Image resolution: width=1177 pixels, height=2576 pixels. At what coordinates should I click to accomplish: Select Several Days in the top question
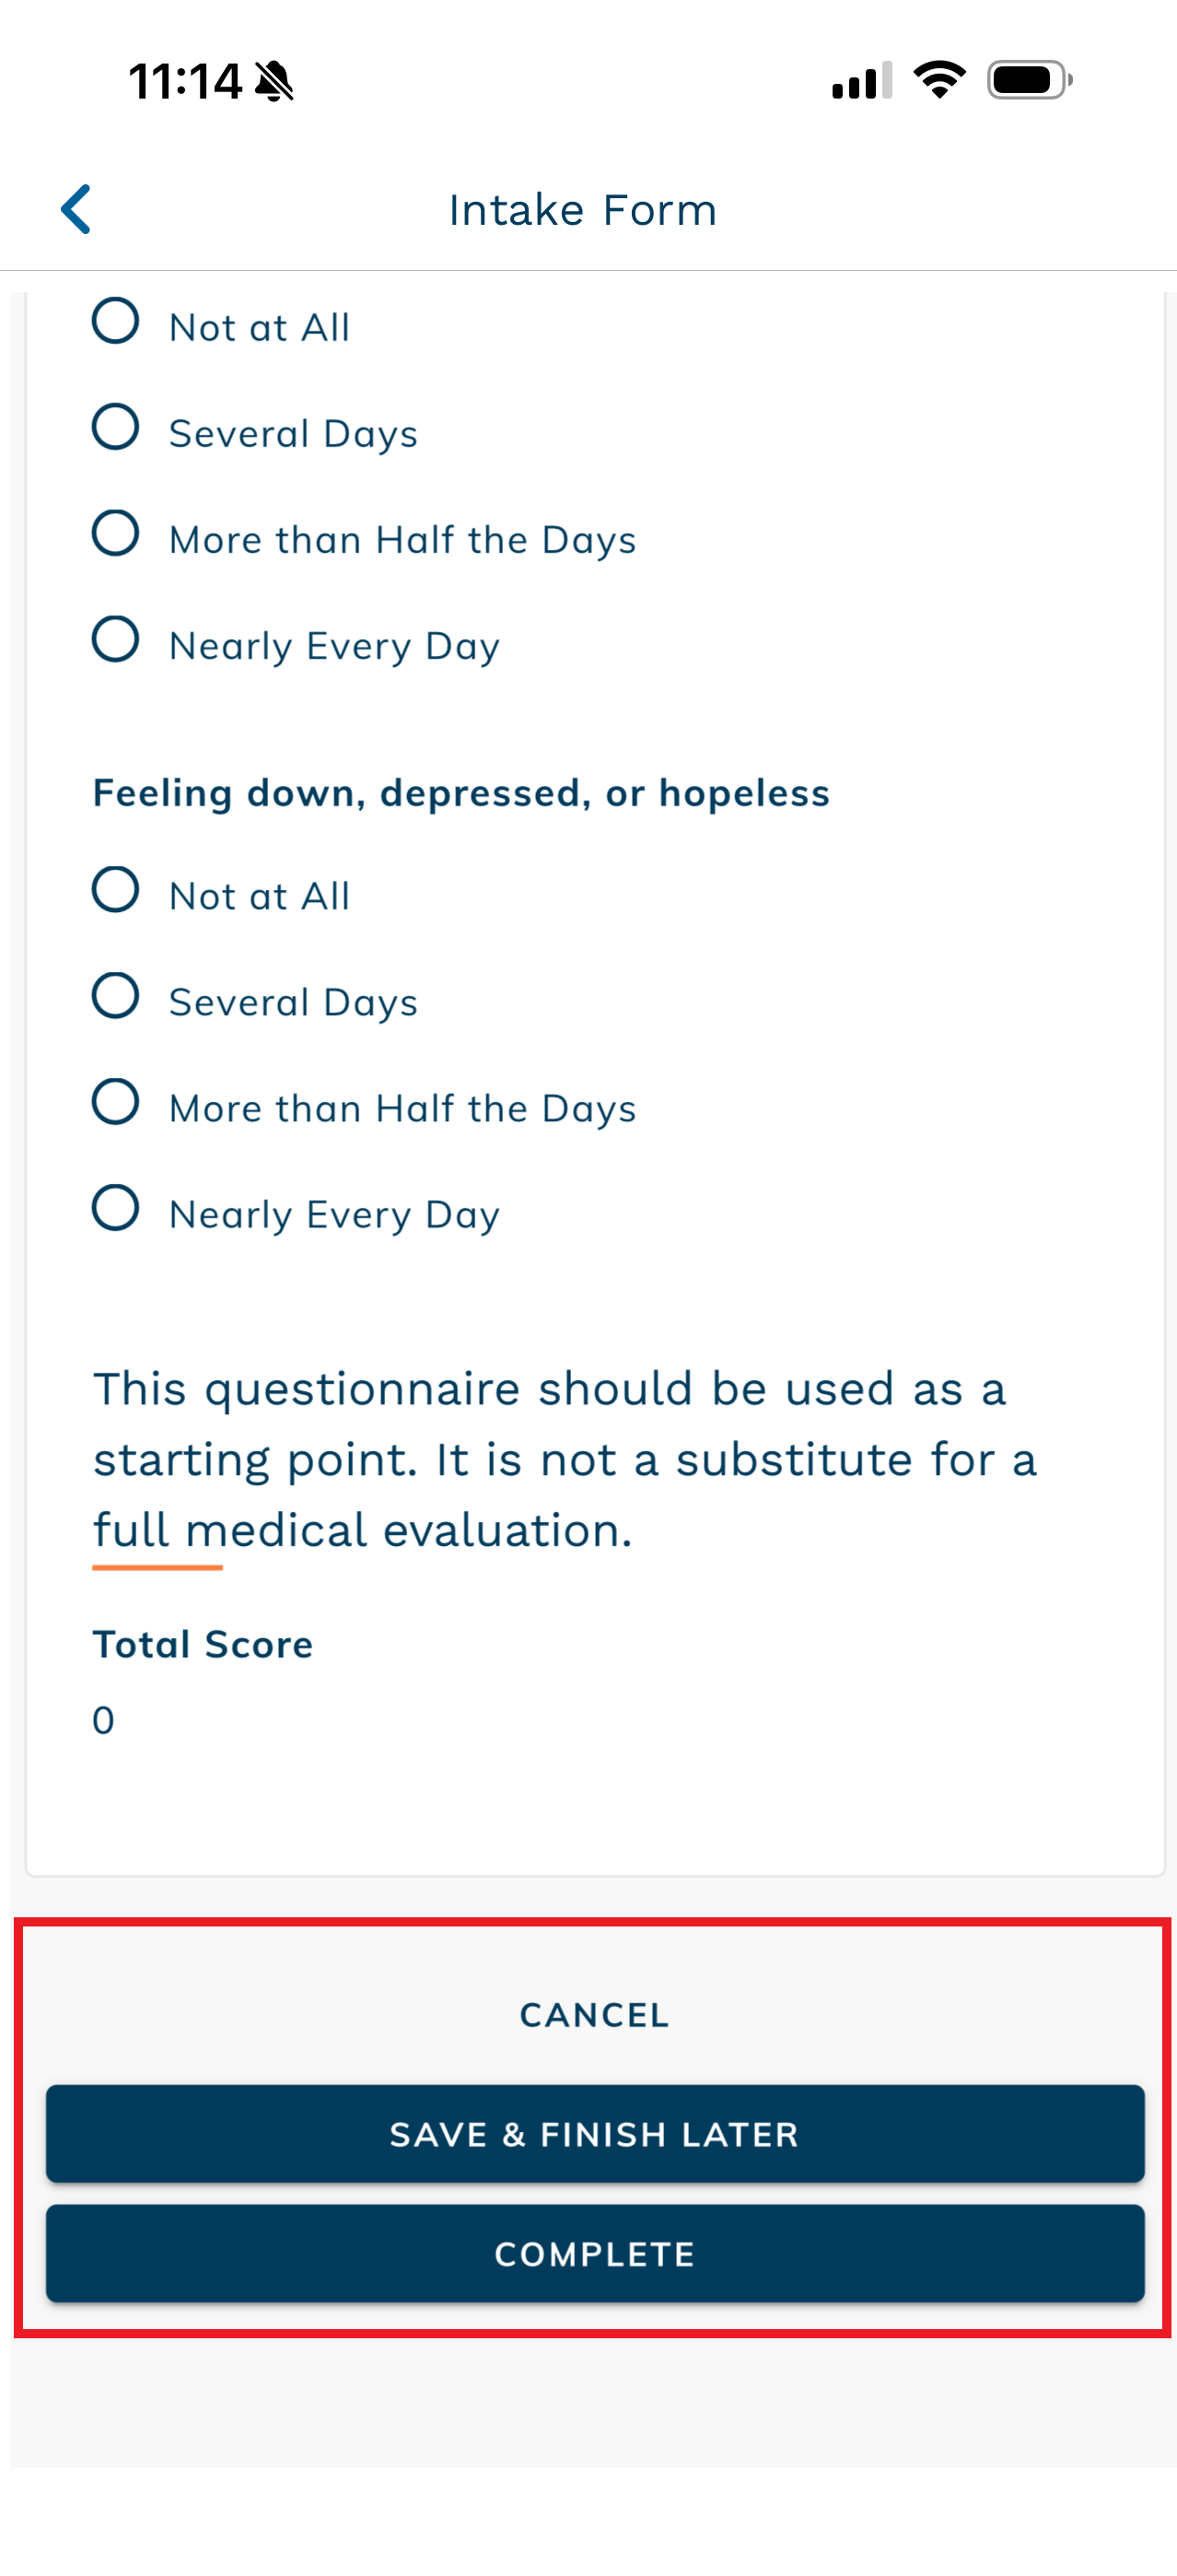pos(116,428)
